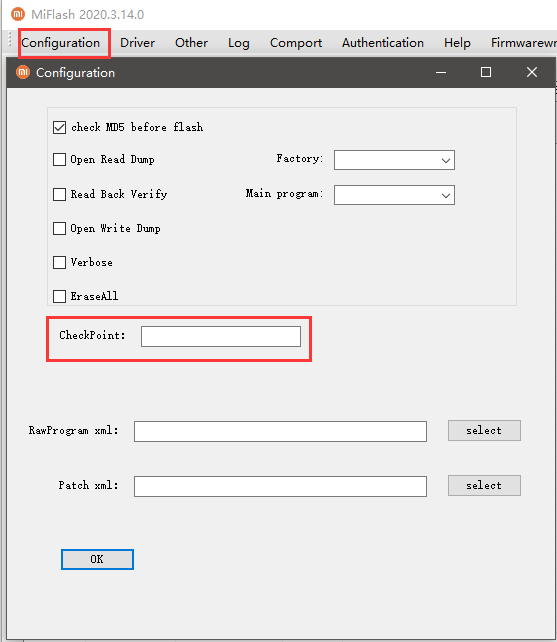The image size is (557, 642).
Task: Click the MiFlash logo icon in title bar
Action: [x=18, y=14]
